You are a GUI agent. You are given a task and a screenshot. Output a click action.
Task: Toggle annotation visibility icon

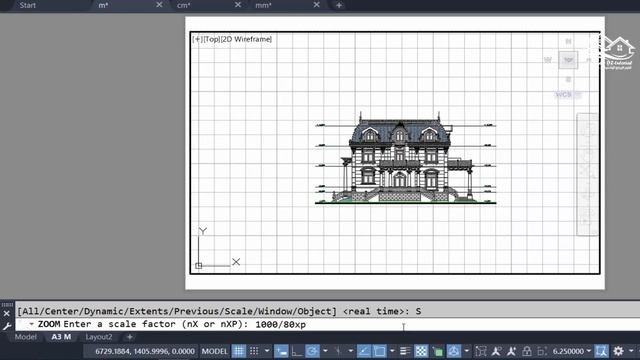pyautogui.click(x=496, y=351)
